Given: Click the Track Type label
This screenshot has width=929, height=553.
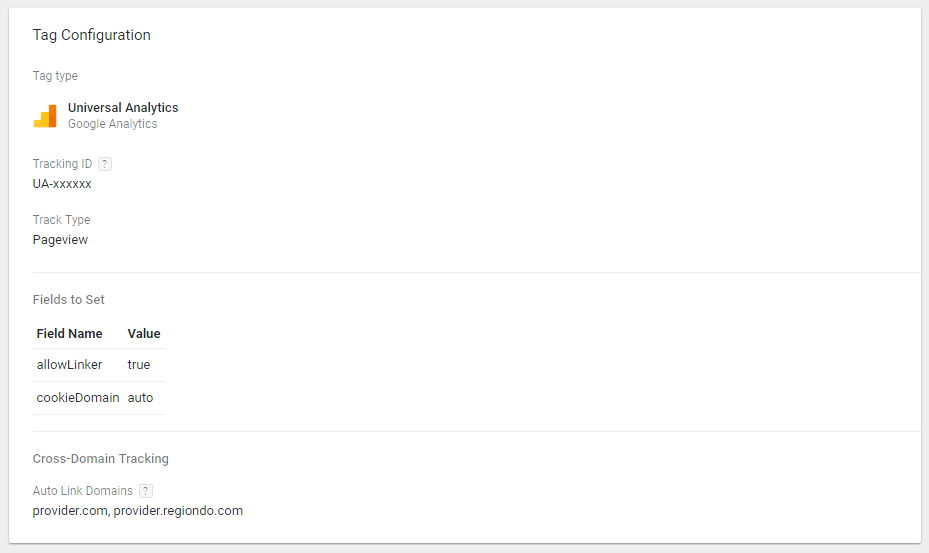Looking at the screenshot, I should tap(62, 220).
